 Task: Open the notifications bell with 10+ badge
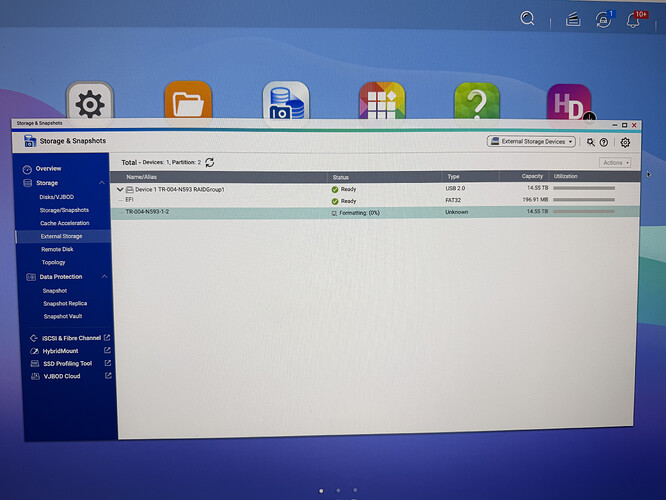(x=633, y=20)
